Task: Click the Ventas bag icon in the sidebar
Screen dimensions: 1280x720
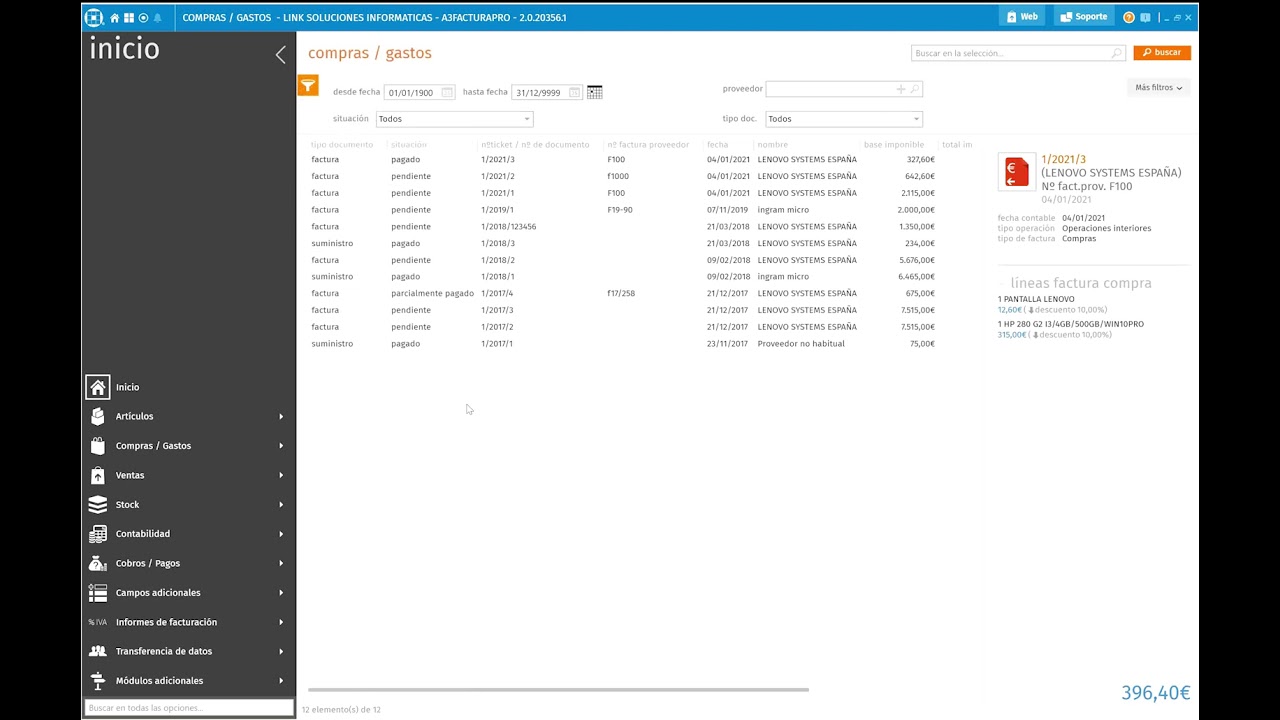Action: point(97,475)
